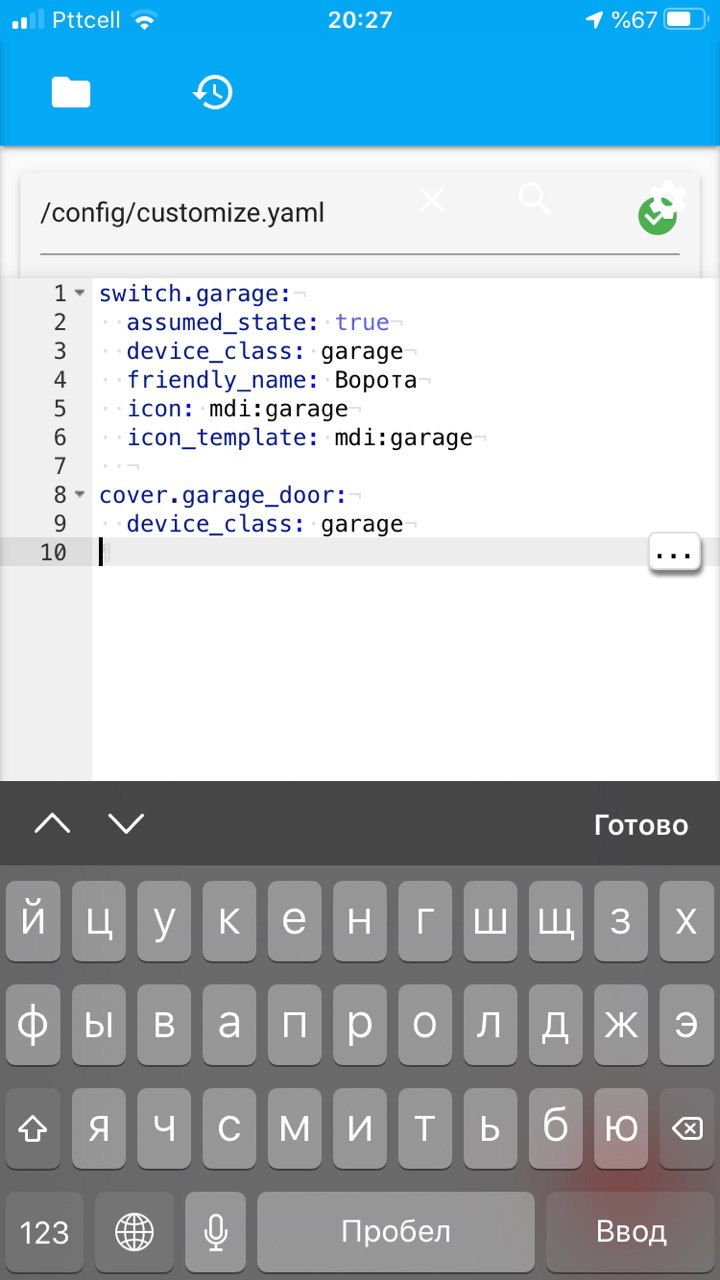Tap the з key
The height and width of the screenshot is (1280, 720).
point(621,921)
